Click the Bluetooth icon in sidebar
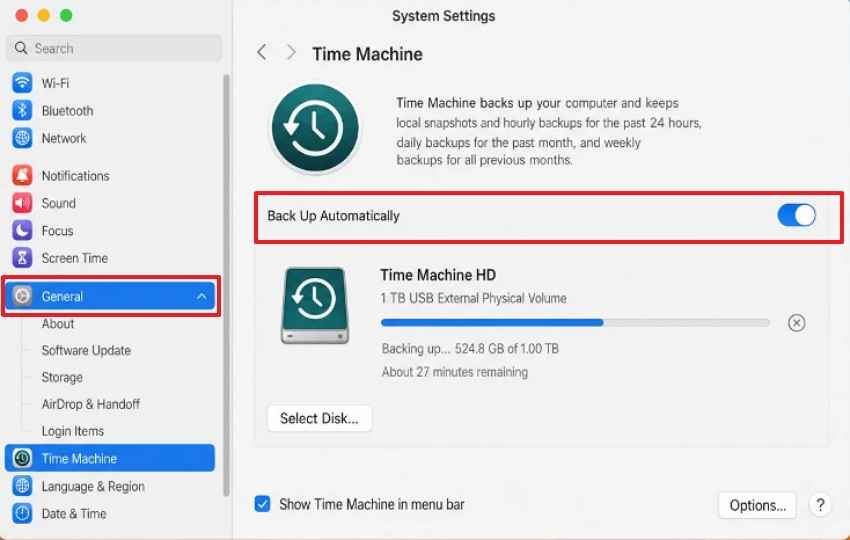This screenshot has height=540, width=850. pos(22,111)
